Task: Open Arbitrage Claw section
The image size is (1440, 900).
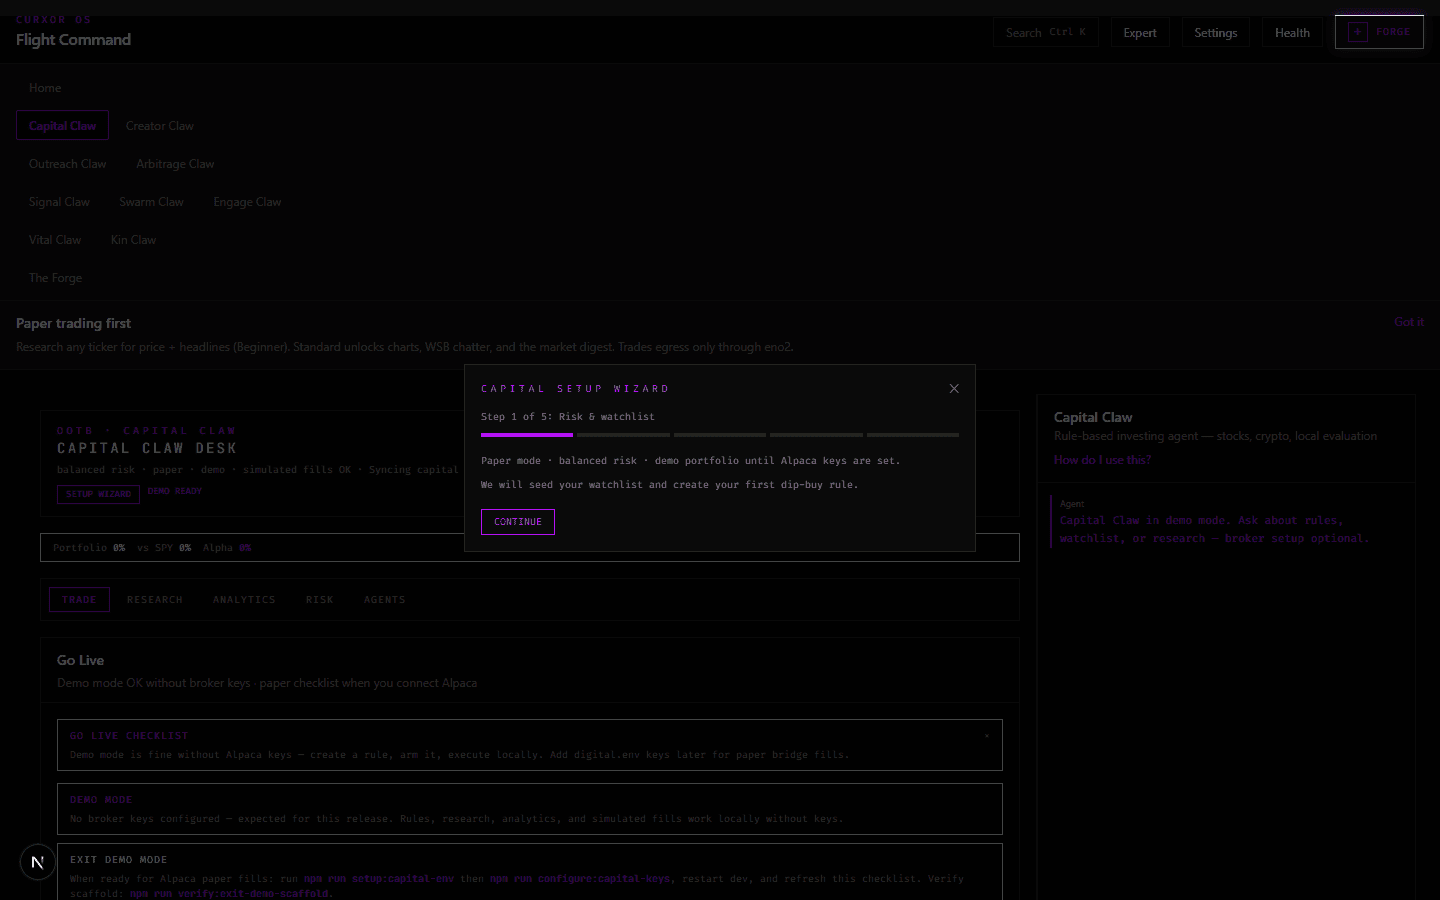Action: [175, 164]
